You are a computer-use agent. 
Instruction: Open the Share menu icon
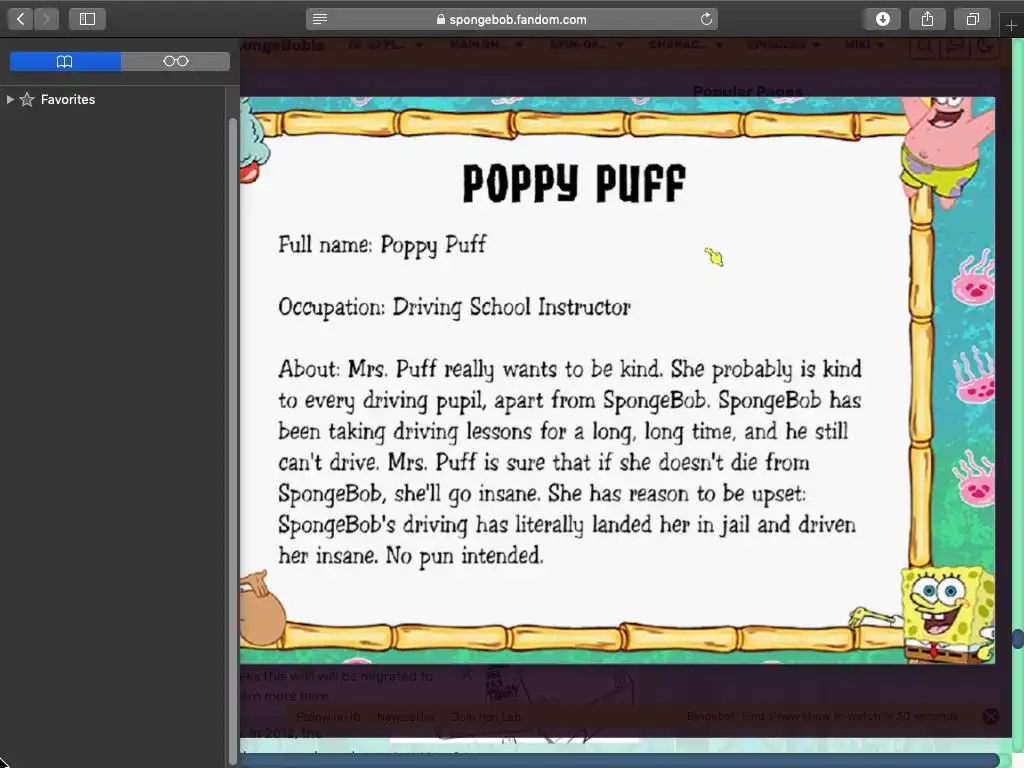click(927, 19)
